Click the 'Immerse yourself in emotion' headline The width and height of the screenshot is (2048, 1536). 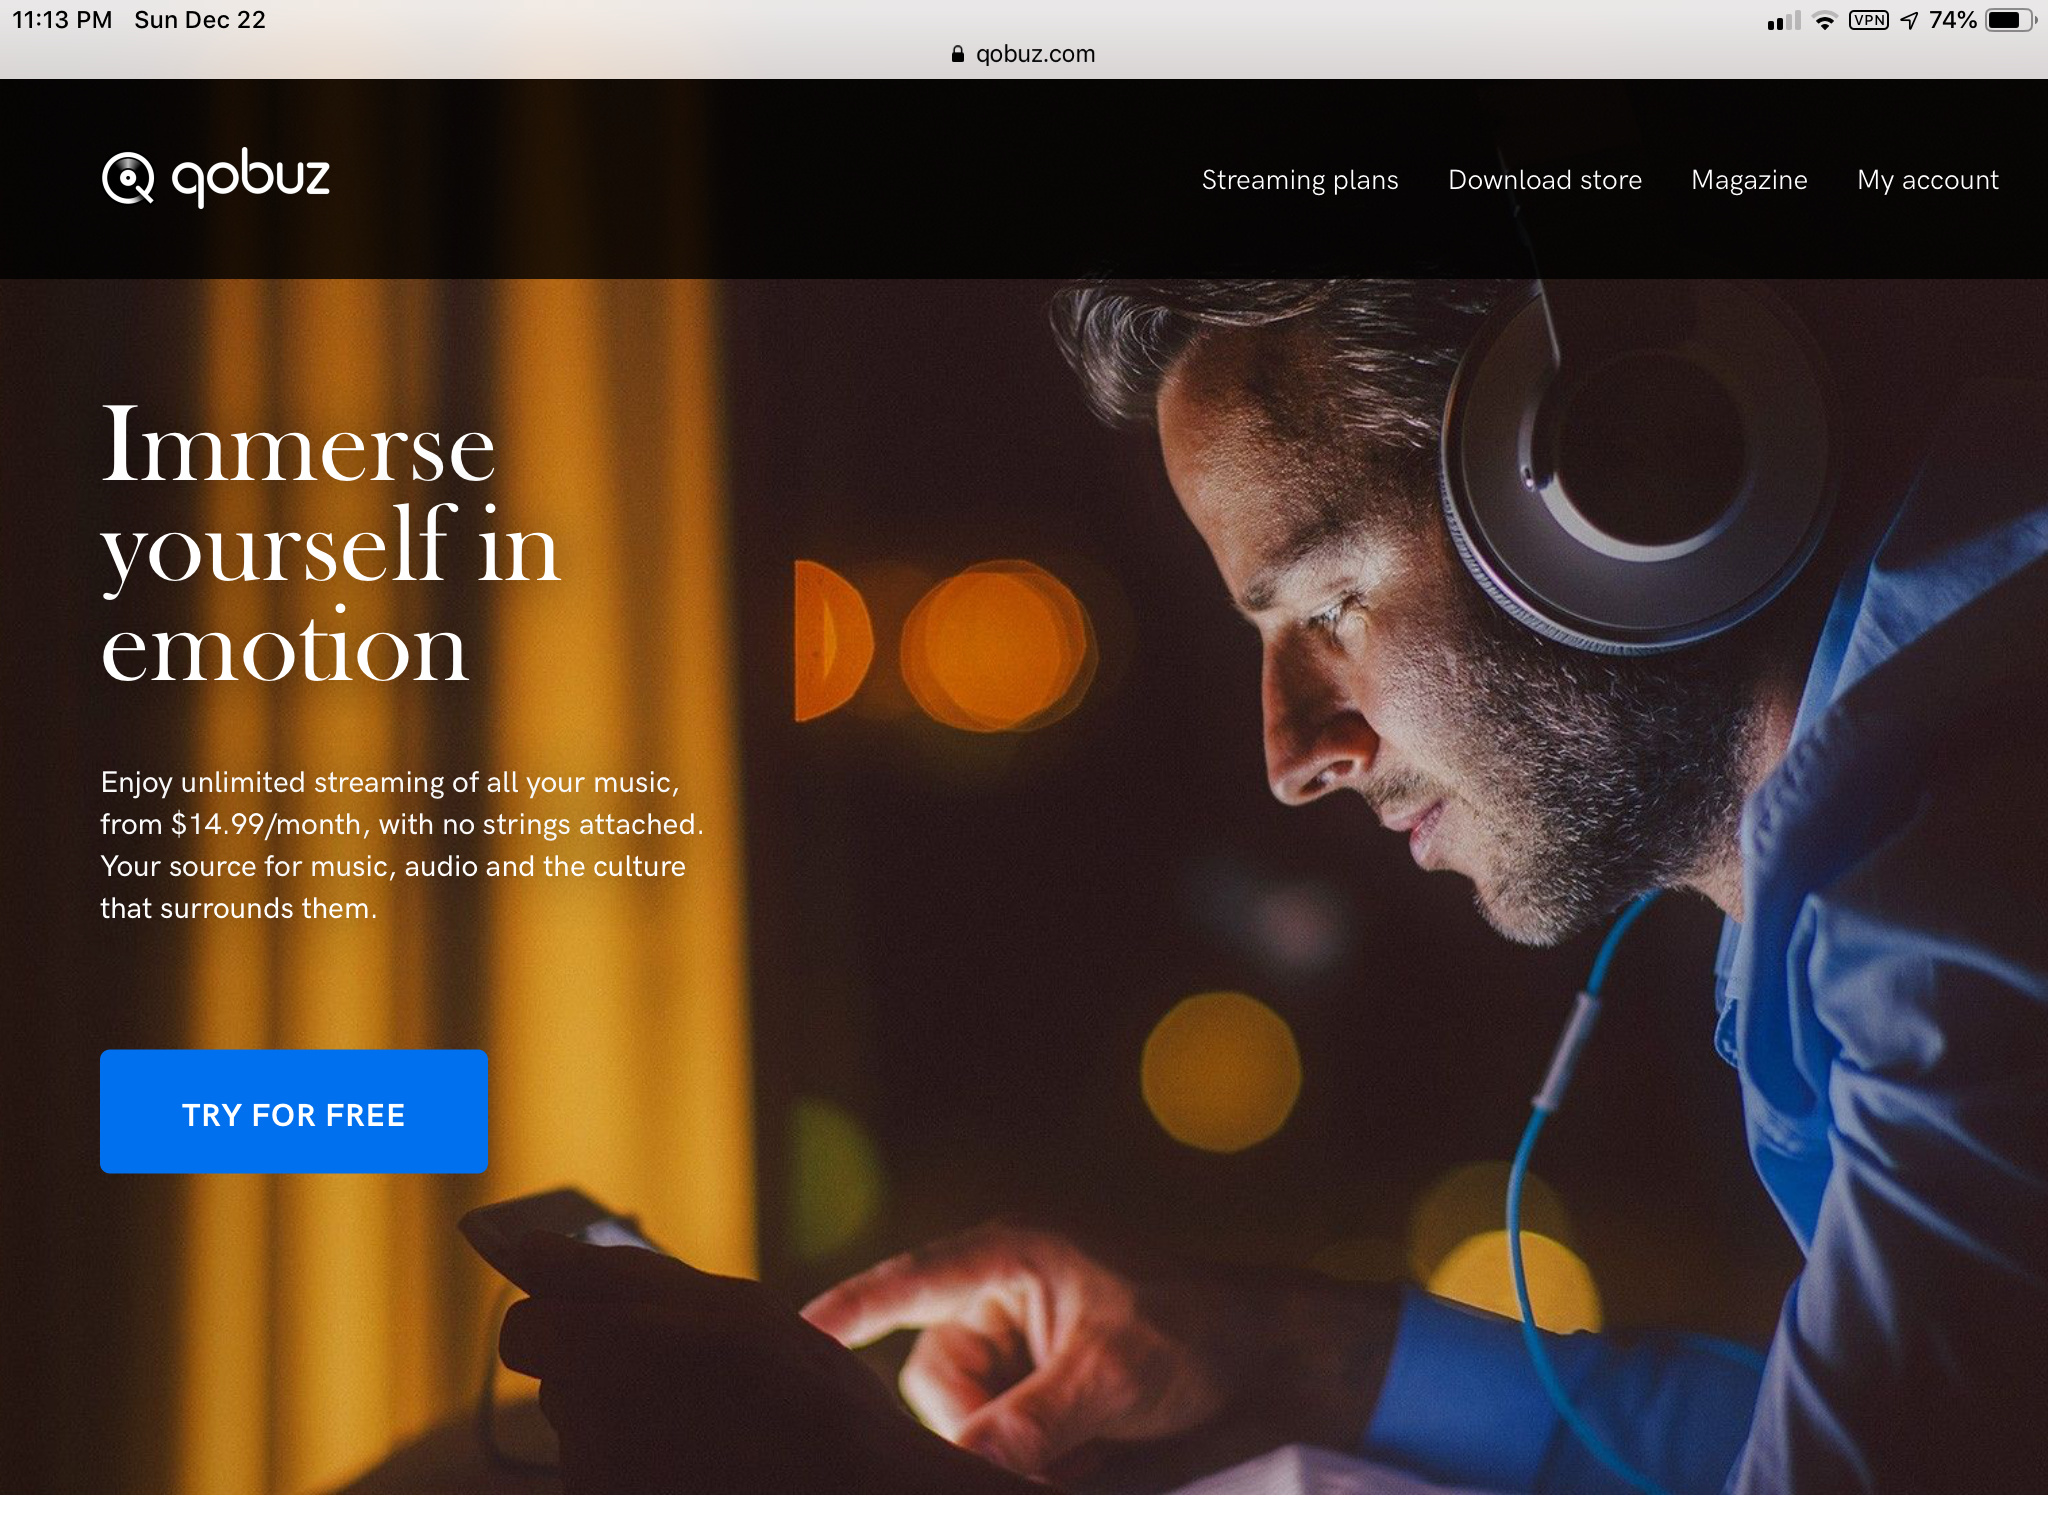pos(330,543)
